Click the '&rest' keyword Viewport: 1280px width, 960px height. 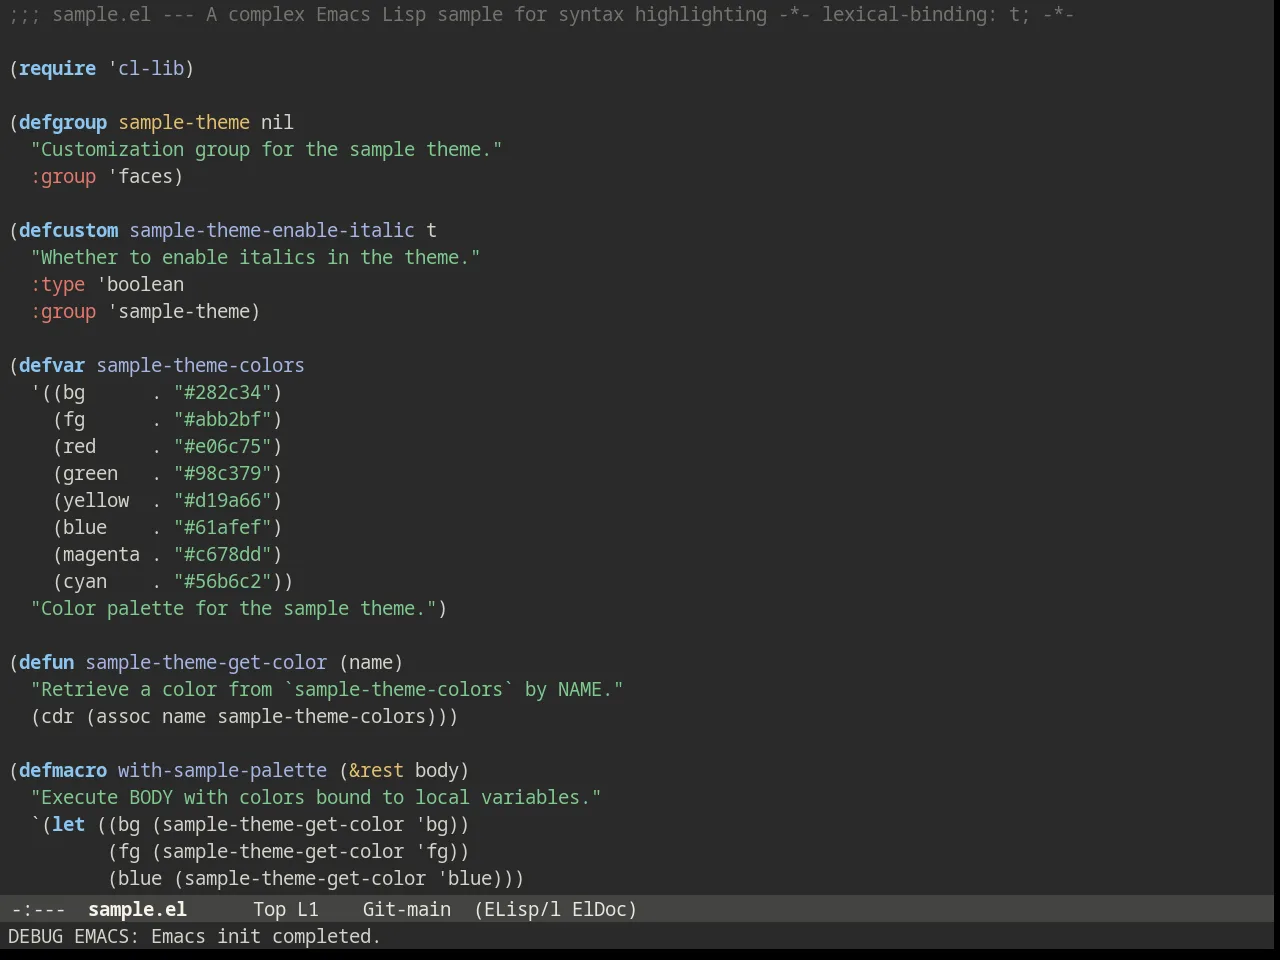pyautogui.click(x=377, y=770)
